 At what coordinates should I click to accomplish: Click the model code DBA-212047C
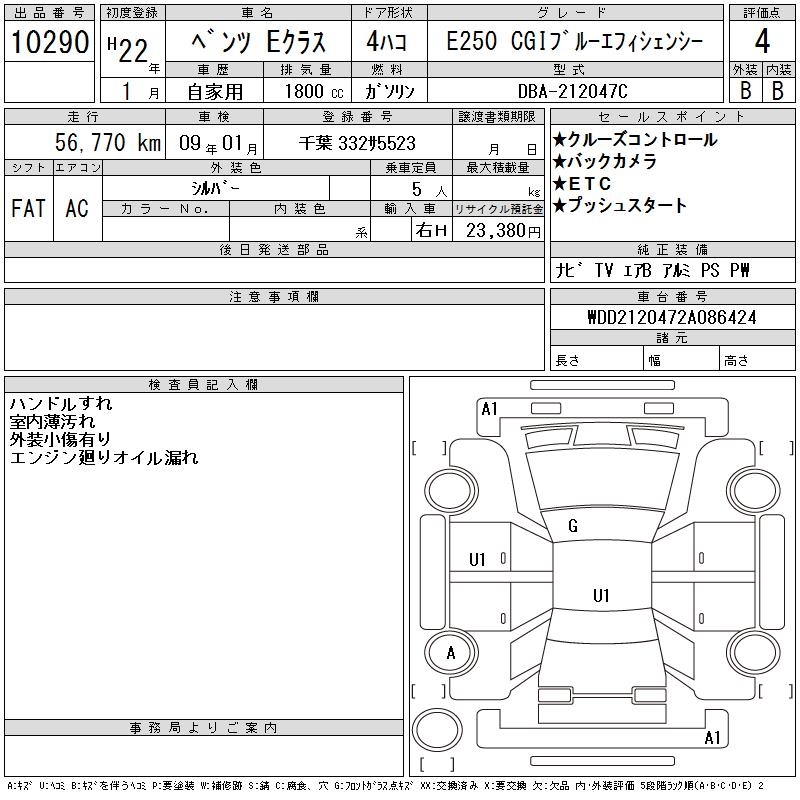[574, 90]
